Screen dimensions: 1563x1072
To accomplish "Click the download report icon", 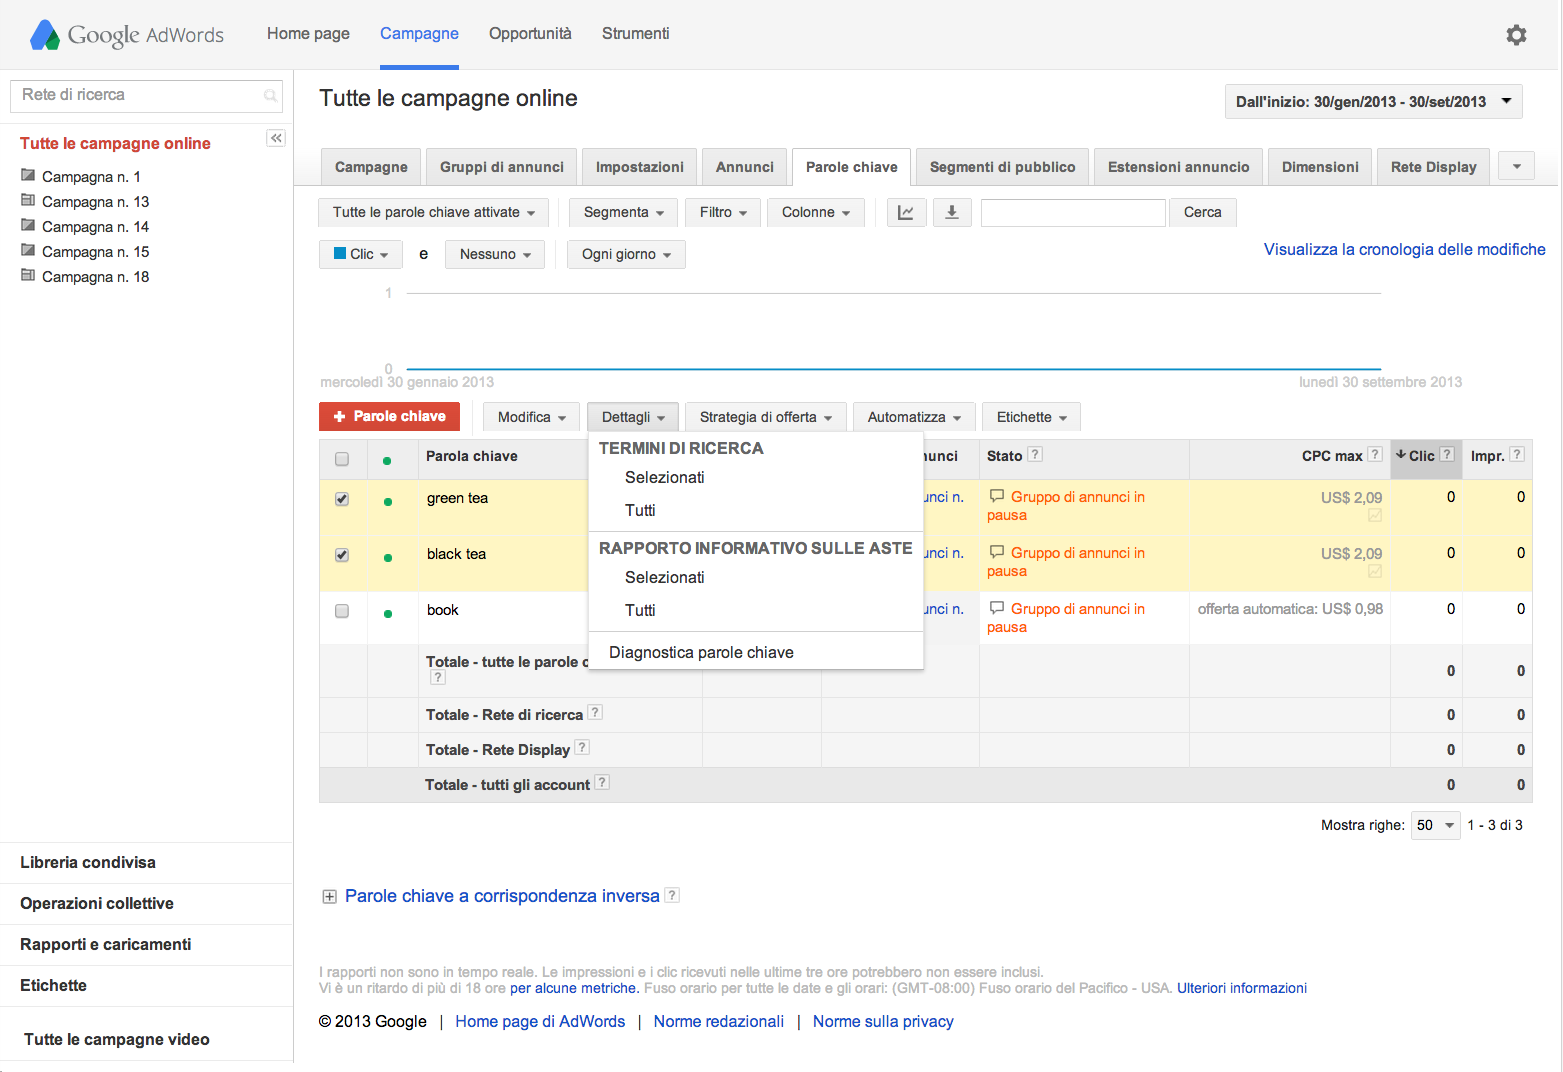I will point(952,212).
